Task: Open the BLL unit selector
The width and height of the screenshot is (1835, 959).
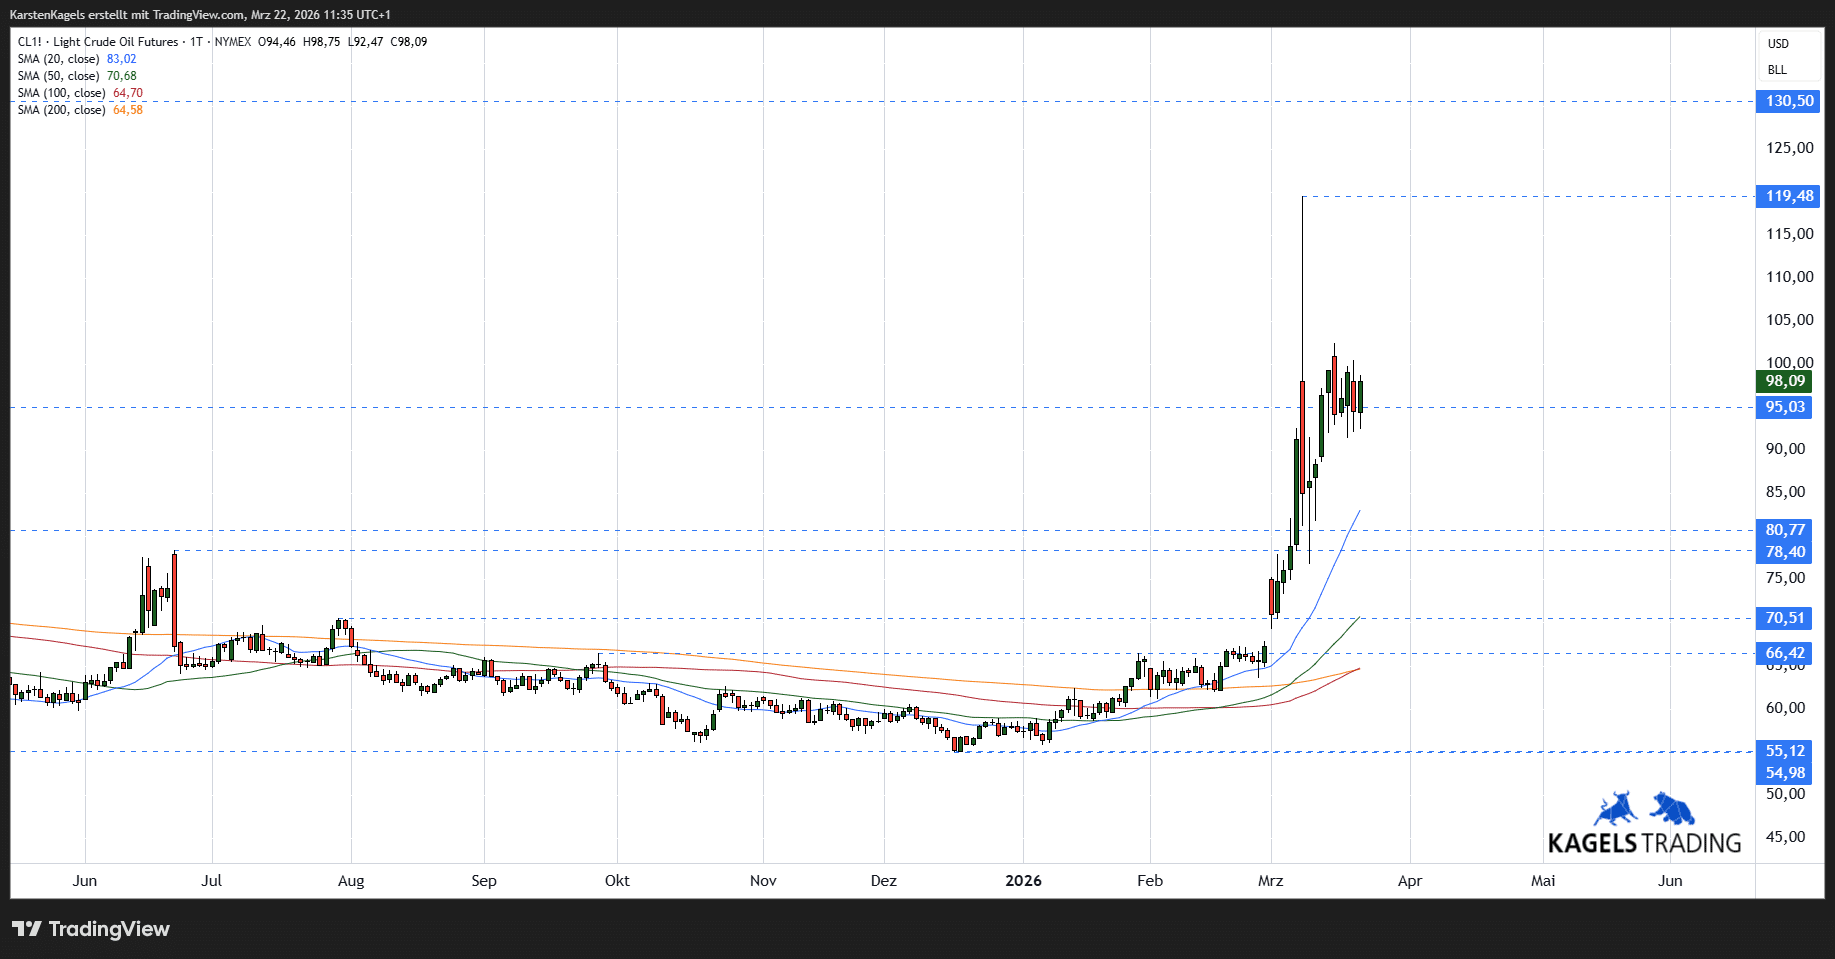Action: [x=1777, y=70]
